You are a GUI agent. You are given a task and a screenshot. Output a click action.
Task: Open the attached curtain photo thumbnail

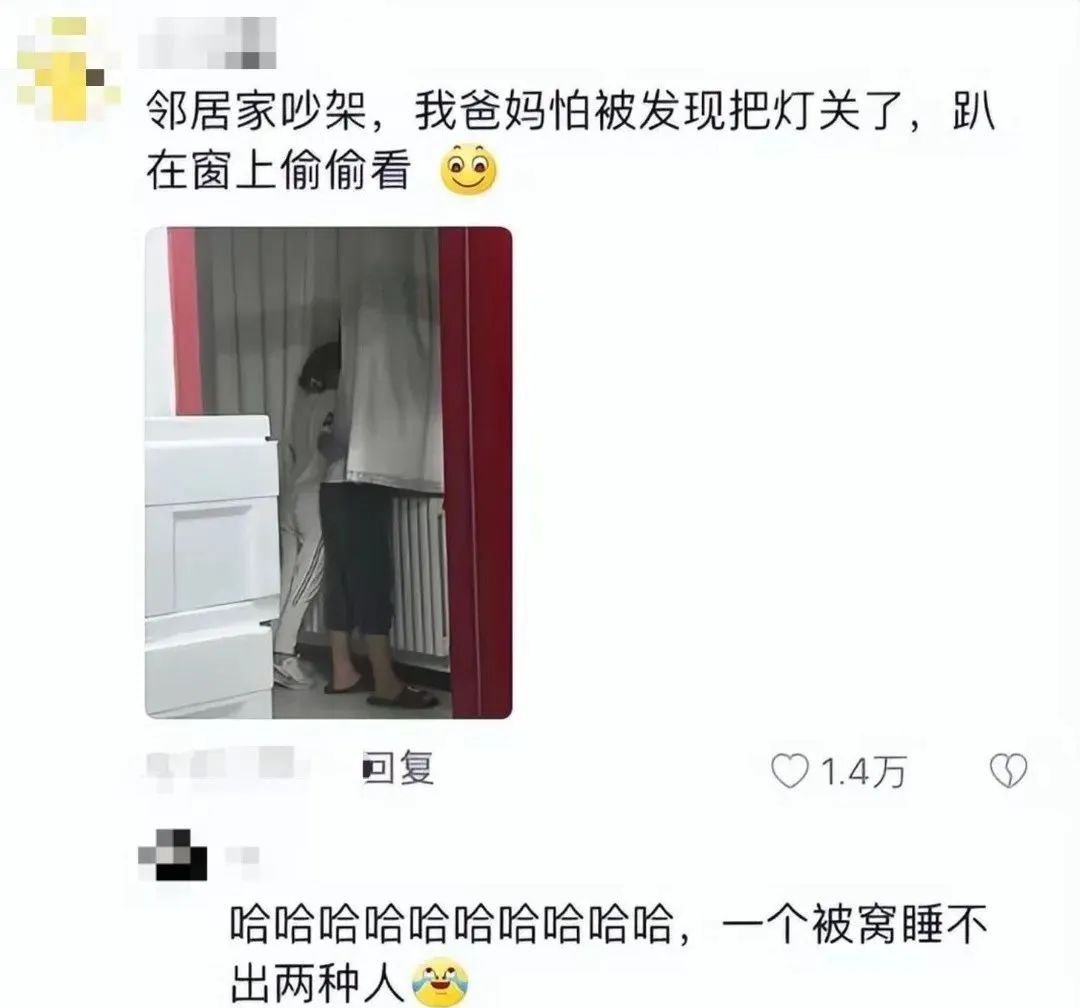click(x=329, y=473)
